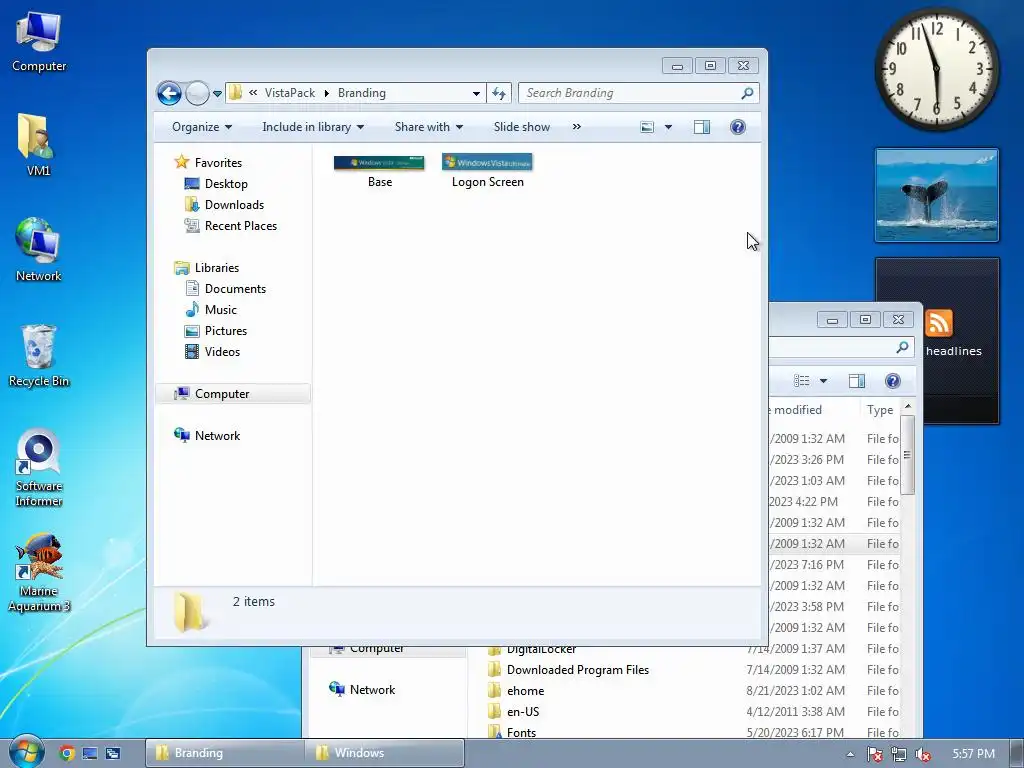Open Include in library dropdown
The width and height of the screenshot is (1024, 768).
pos(313,127)
